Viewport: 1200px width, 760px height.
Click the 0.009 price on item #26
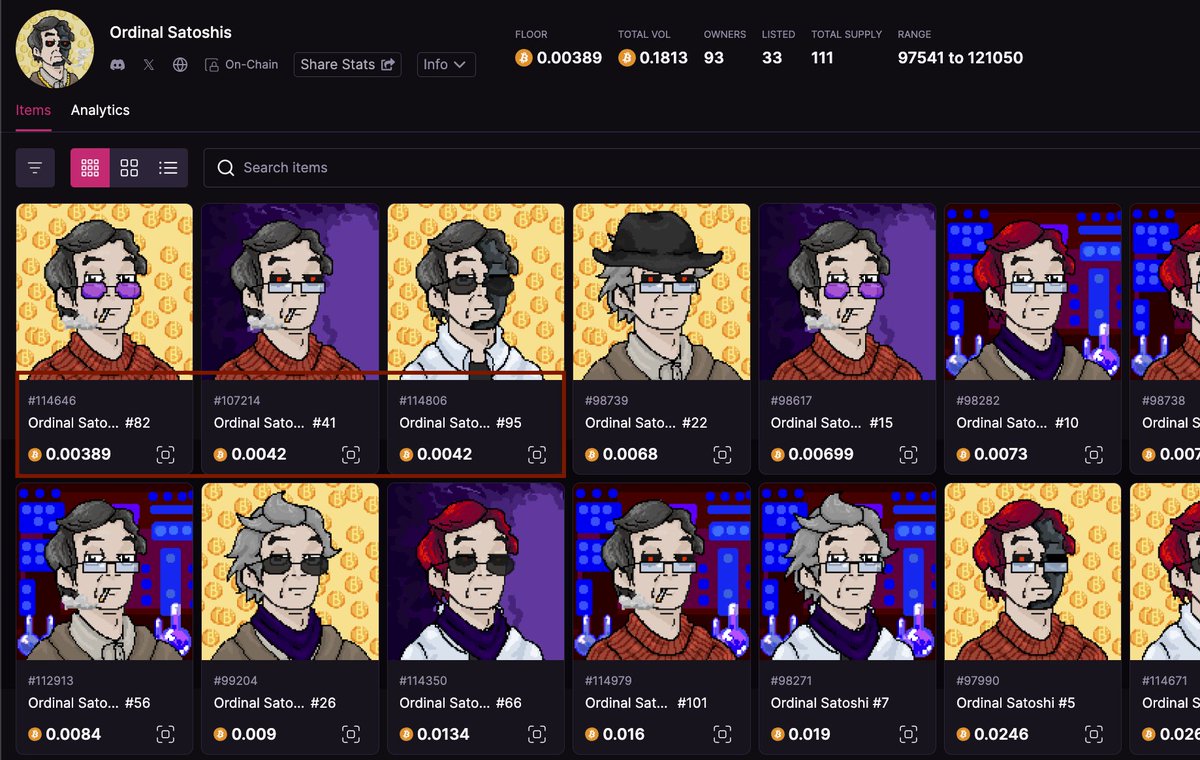254,735
